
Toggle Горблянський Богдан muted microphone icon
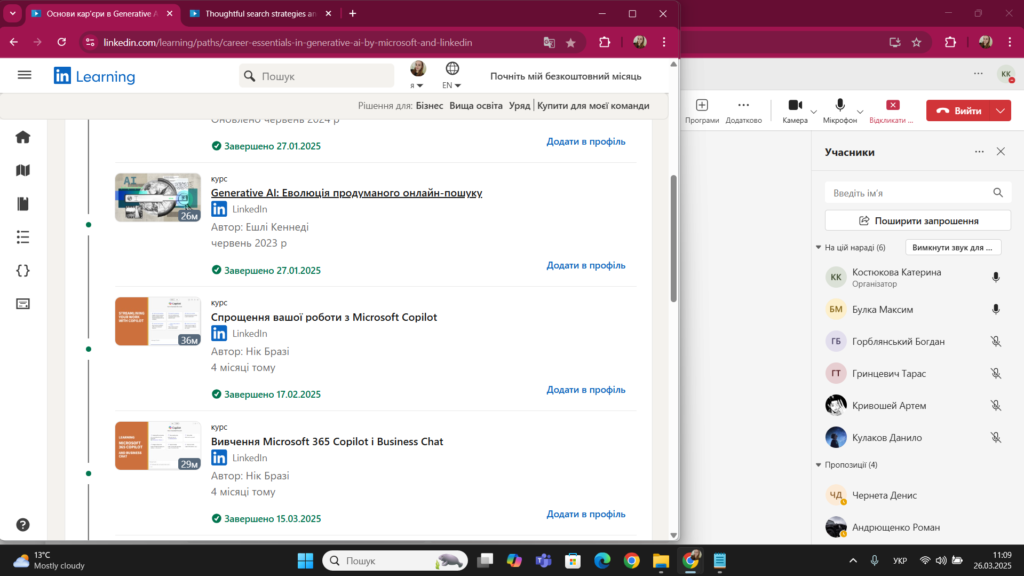pos(995,342)
